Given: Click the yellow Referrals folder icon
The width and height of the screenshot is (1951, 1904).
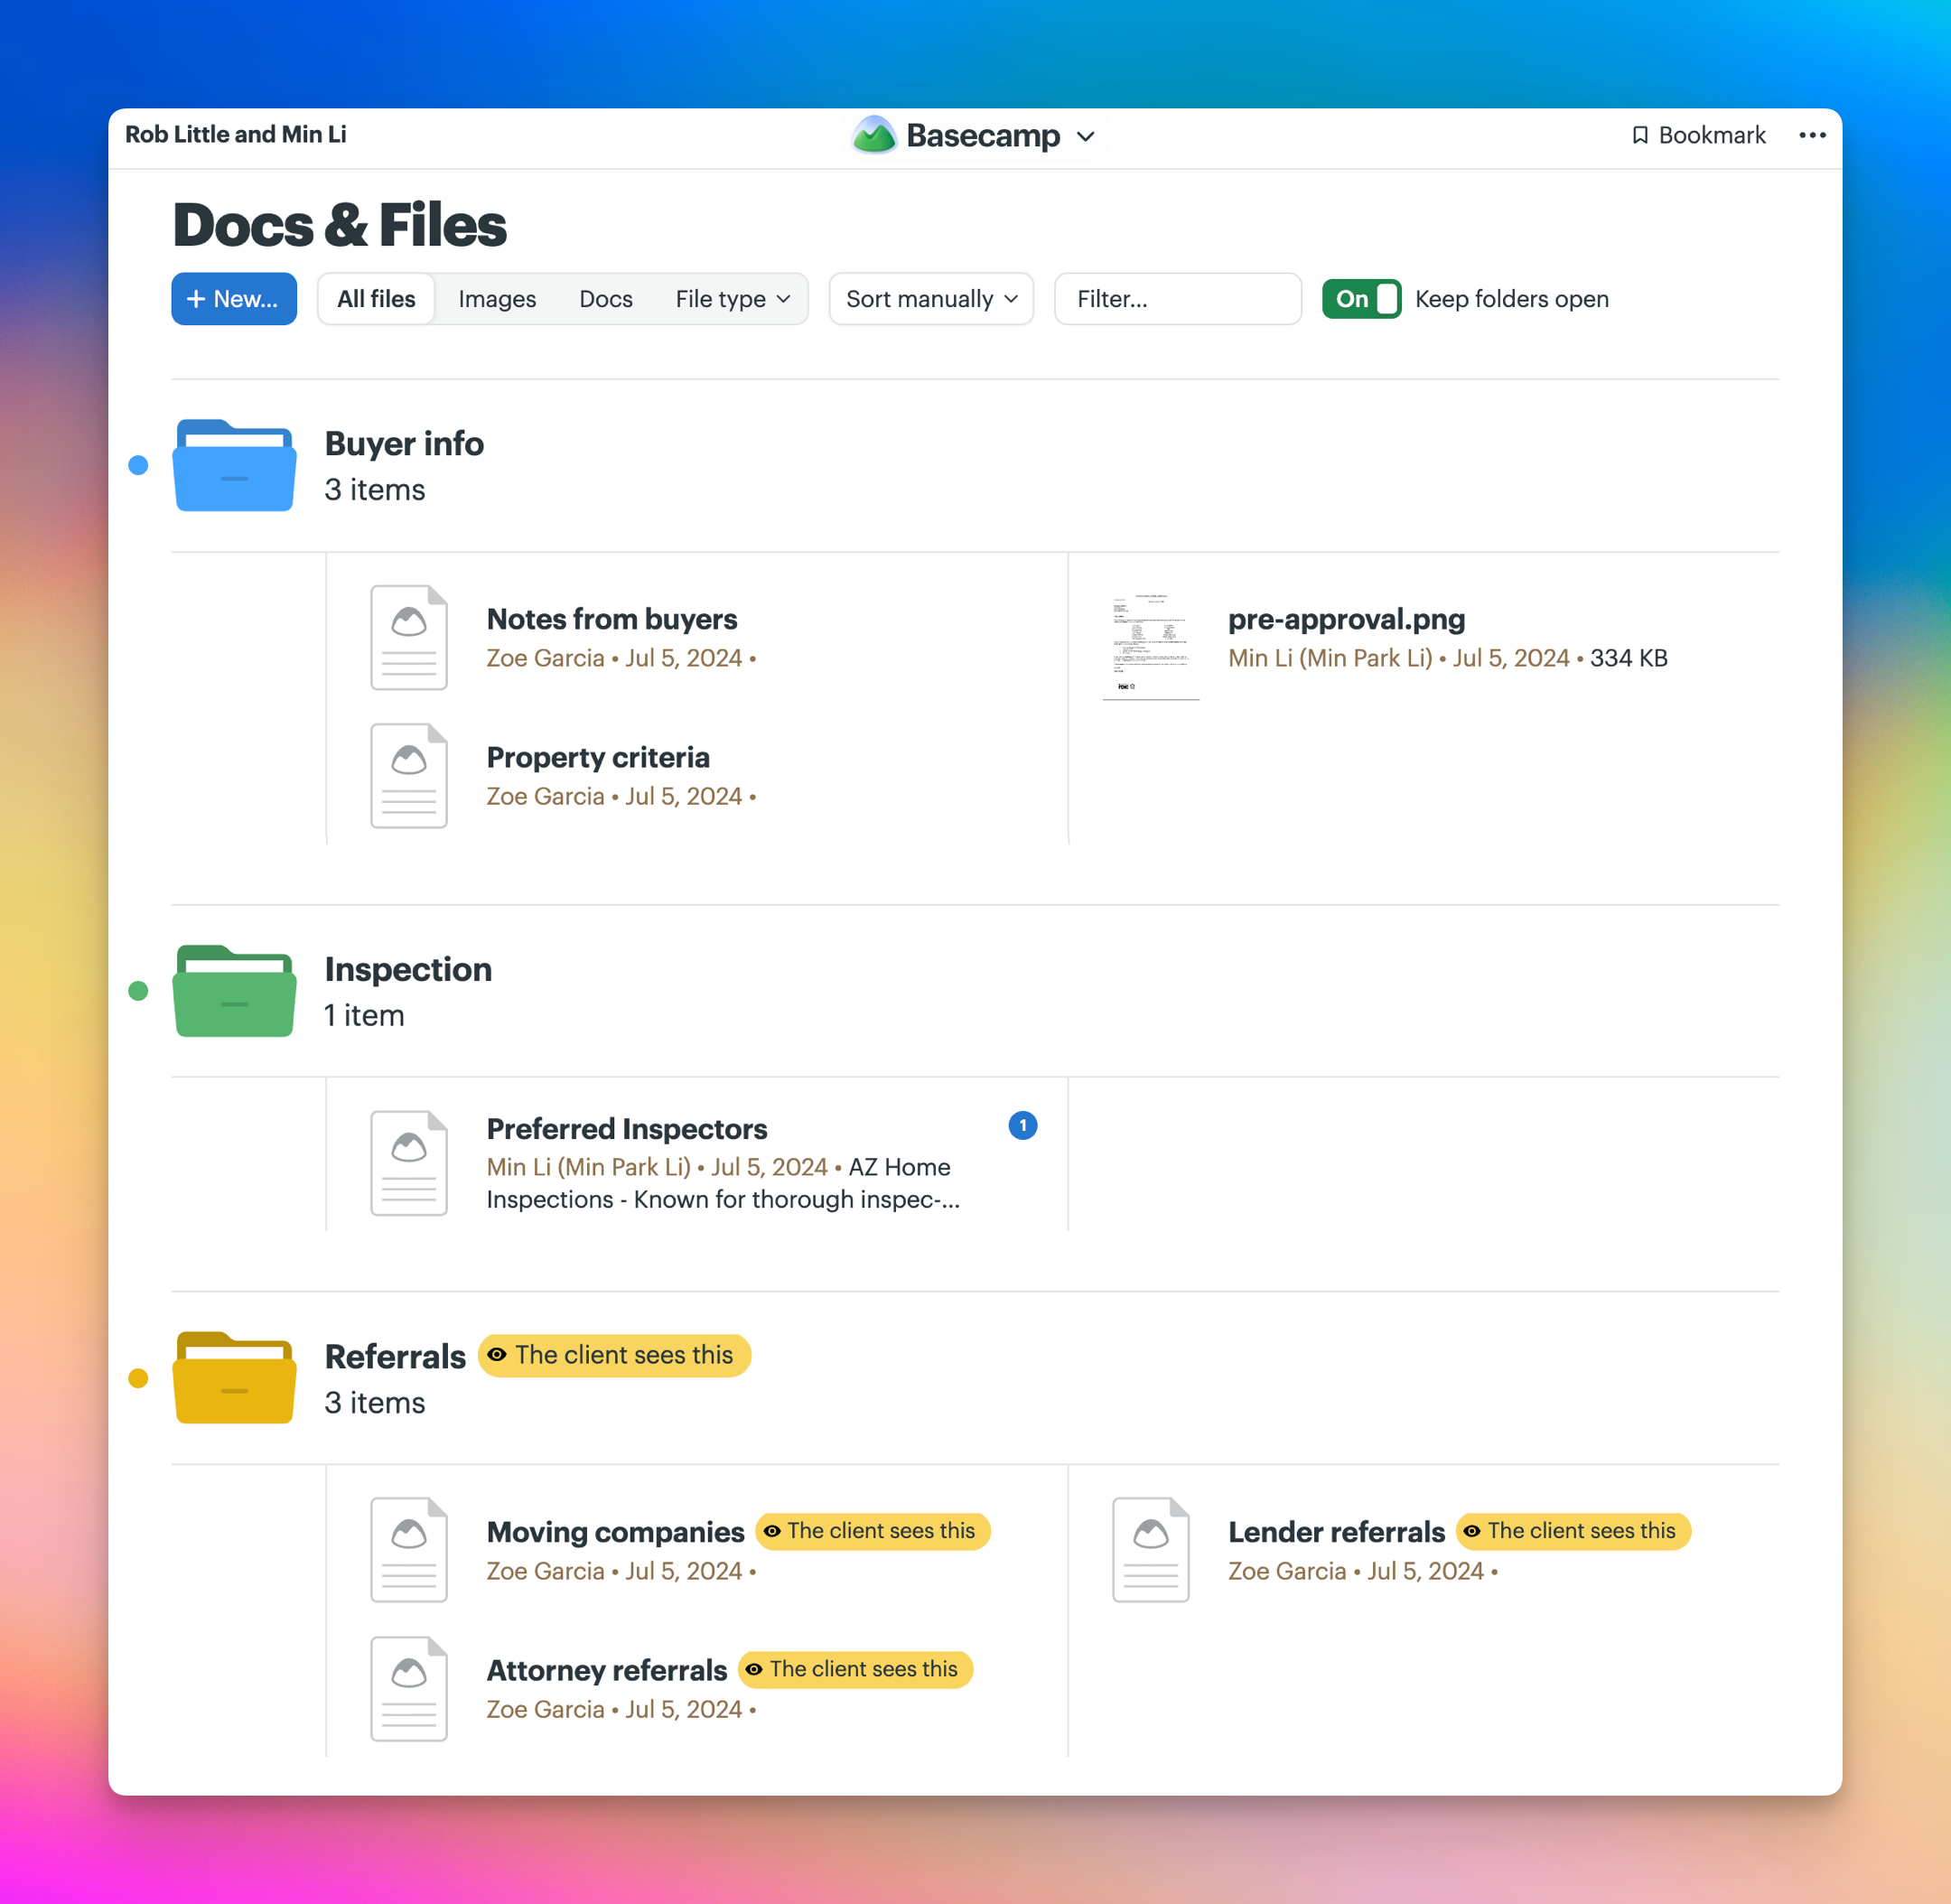Looking at the screenshot, I should (x=234, y=1377).
